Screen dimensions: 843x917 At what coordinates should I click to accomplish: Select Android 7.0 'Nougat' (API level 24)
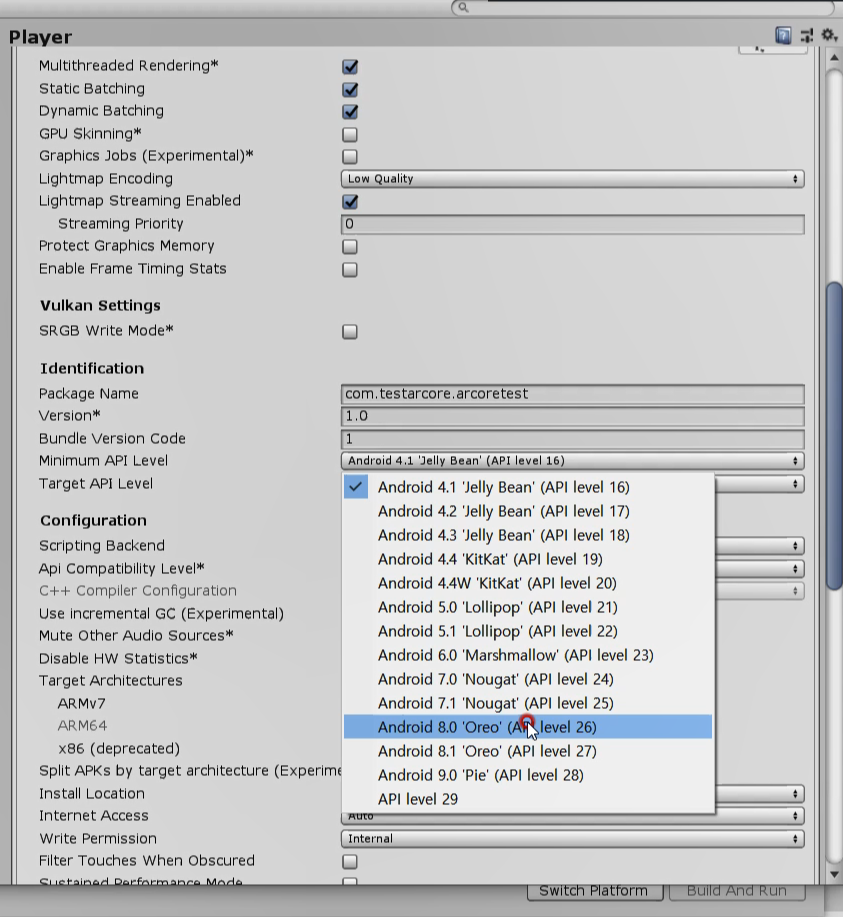[x=528, y=679]
